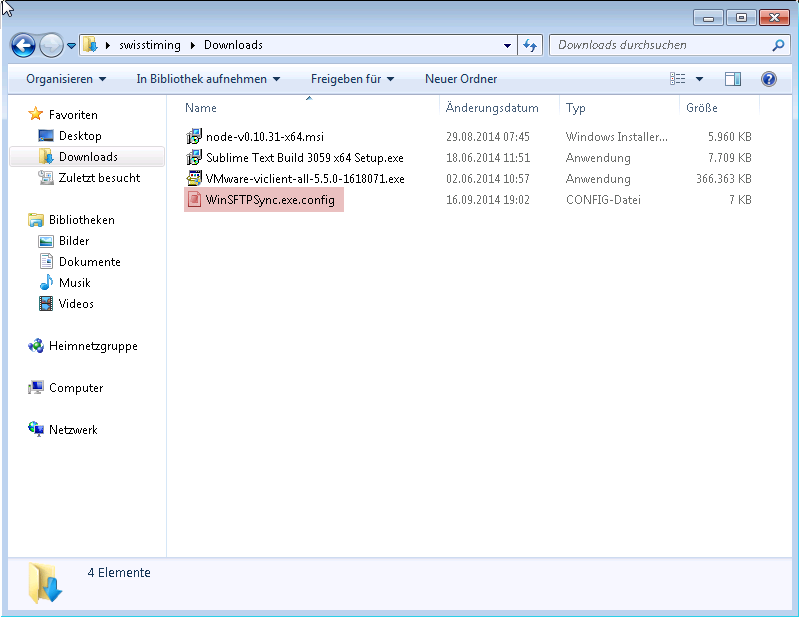Open the Musik library

pyautogui.click(x=74, y=282)
